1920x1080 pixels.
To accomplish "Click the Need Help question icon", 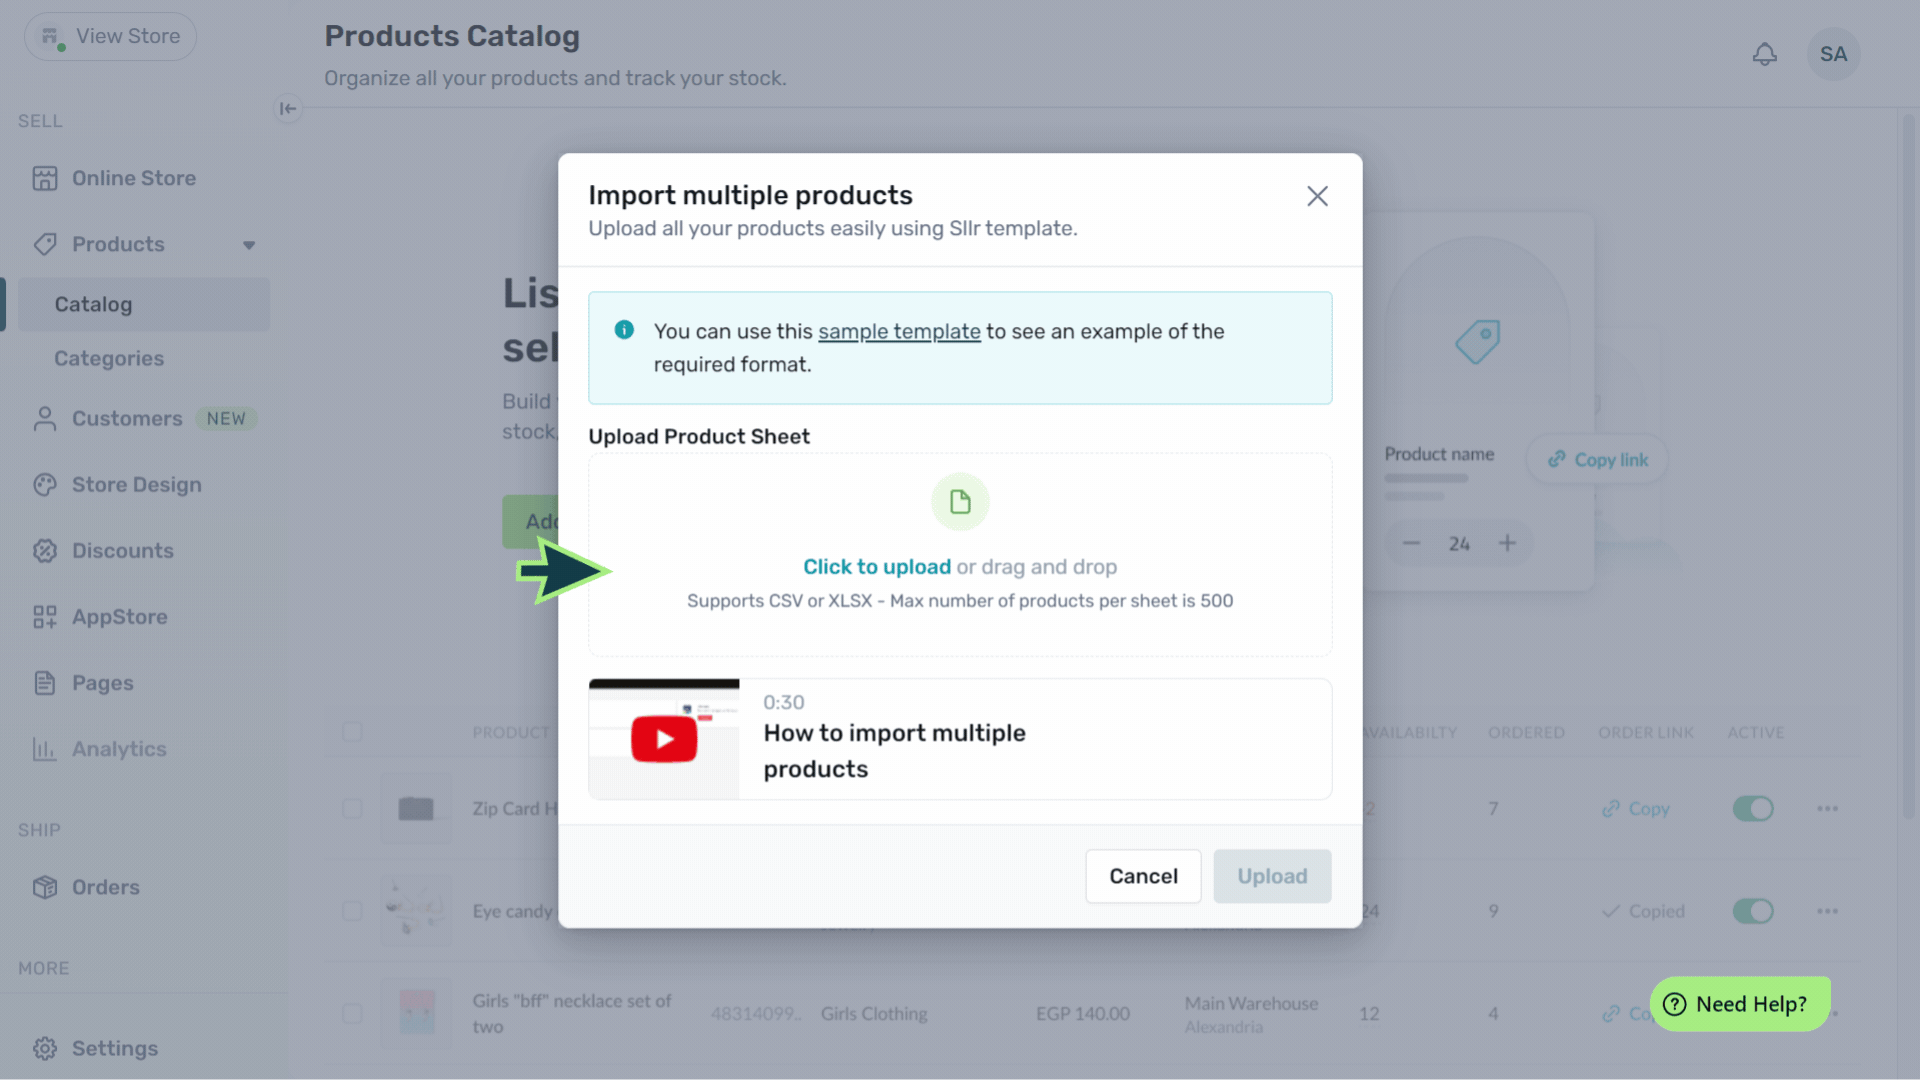I will coord(1674,1004).
